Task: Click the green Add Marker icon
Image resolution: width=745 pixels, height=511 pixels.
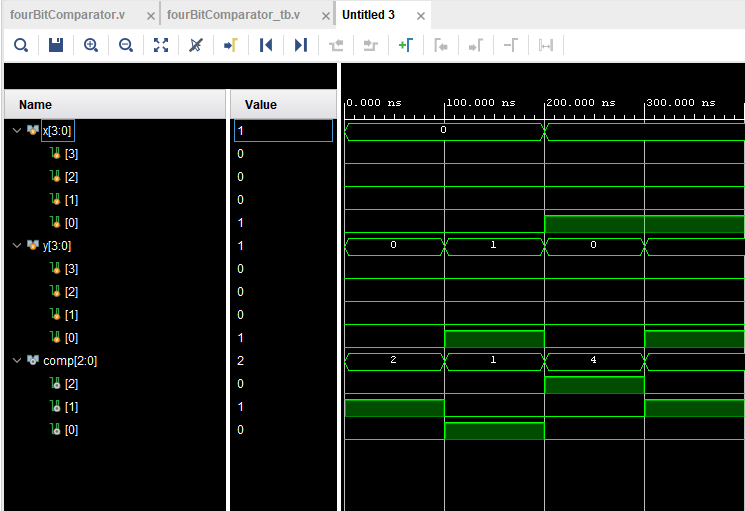Action: (x=405, y=45)
